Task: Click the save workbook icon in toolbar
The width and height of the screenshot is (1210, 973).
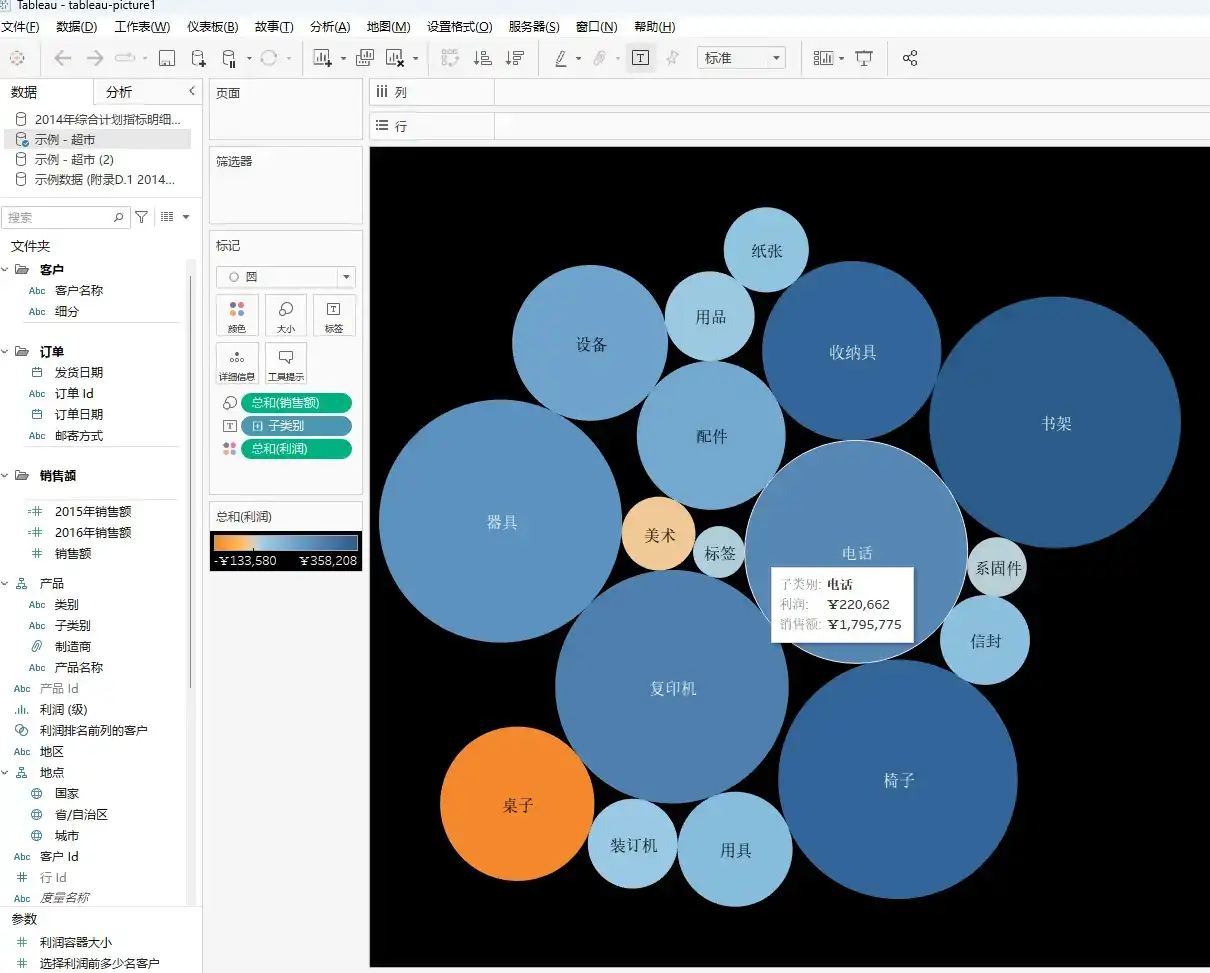Action: click(x=167, y=58)
